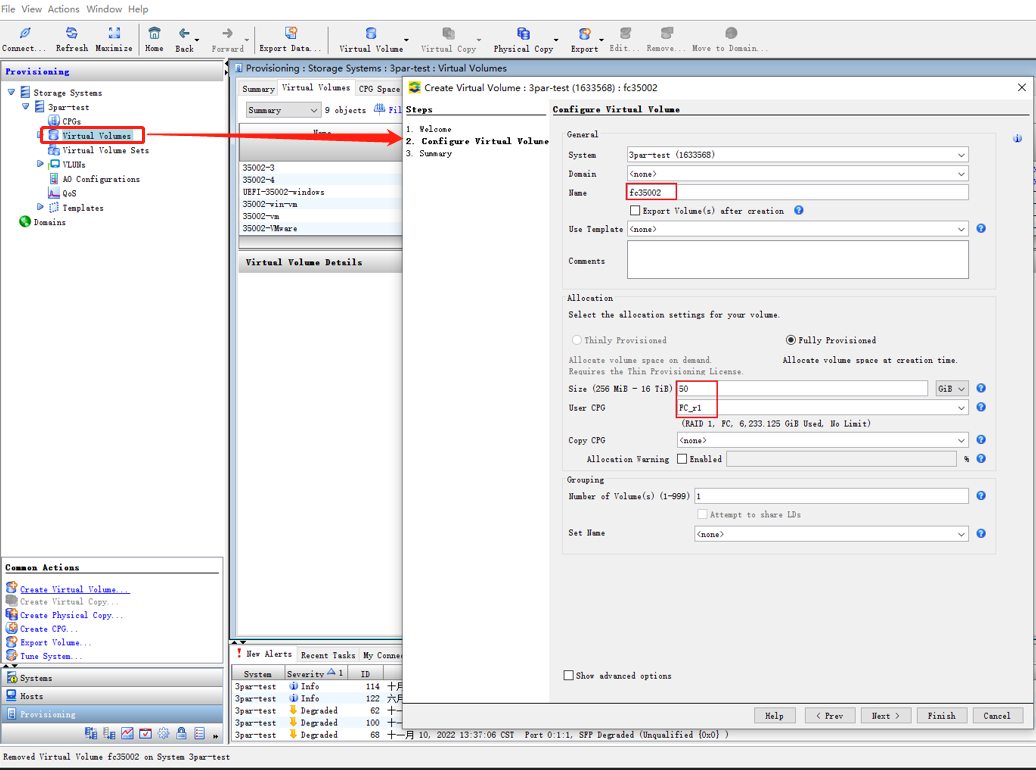Click the Number of Volume(s) input field
Image resolution: width=1036 pixels, height=770 pixels.
point(831,496)
